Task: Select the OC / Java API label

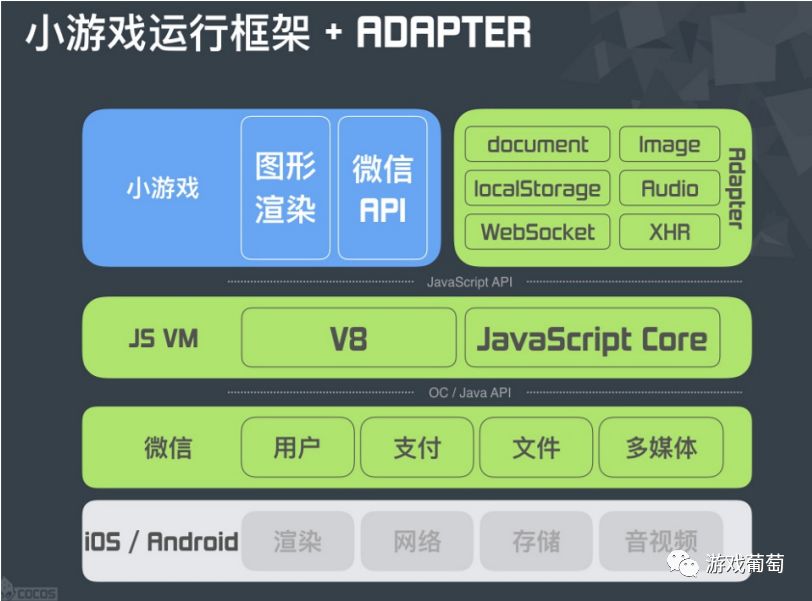Action: click(x=469, y=392)
